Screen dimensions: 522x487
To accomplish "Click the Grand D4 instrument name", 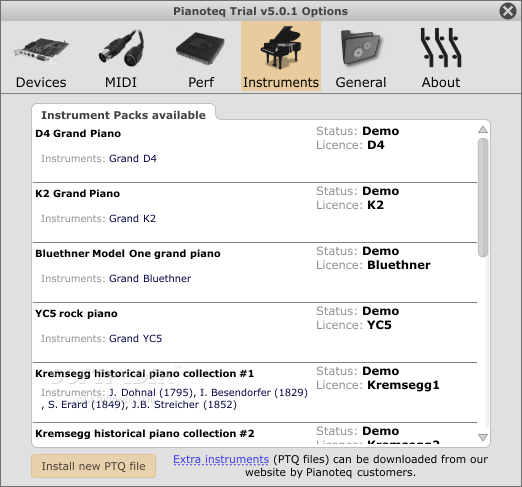I will [x=133, y=159].
